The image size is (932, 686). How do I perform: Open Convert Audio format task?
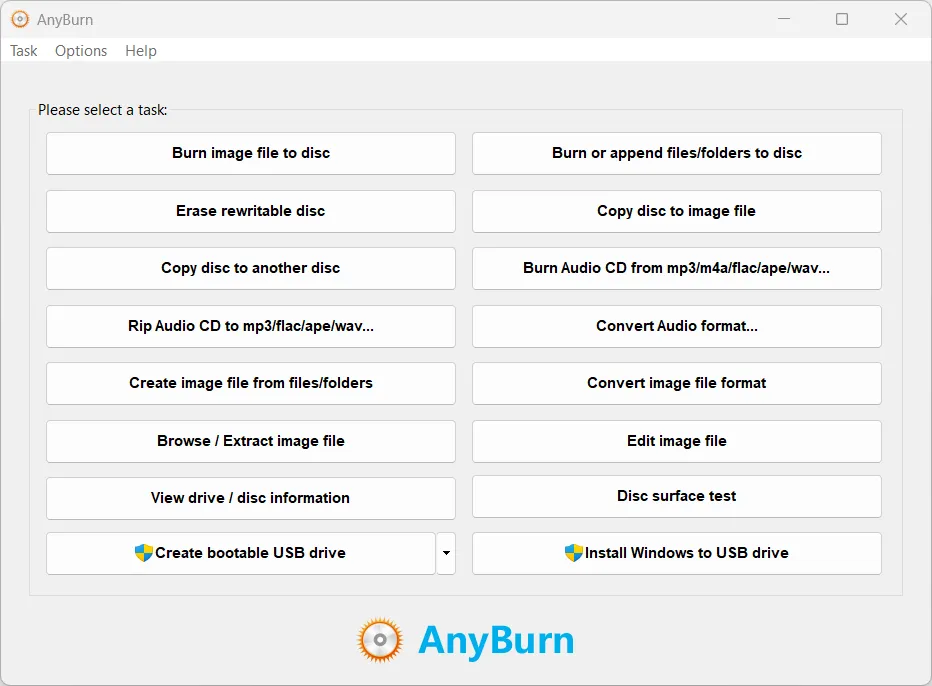click(676, 326)
